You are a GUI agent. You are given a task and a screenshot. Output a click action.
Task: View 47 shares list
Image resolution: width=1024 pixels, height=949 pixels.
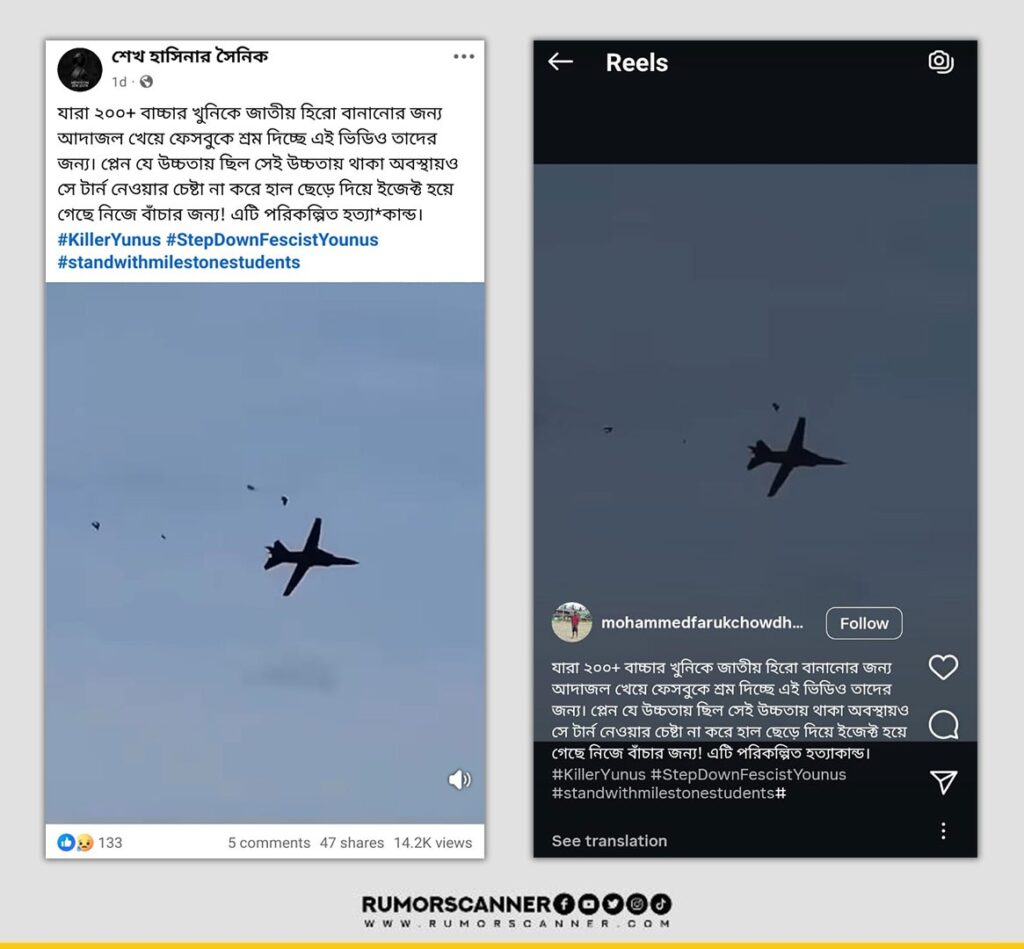point(352,843)
